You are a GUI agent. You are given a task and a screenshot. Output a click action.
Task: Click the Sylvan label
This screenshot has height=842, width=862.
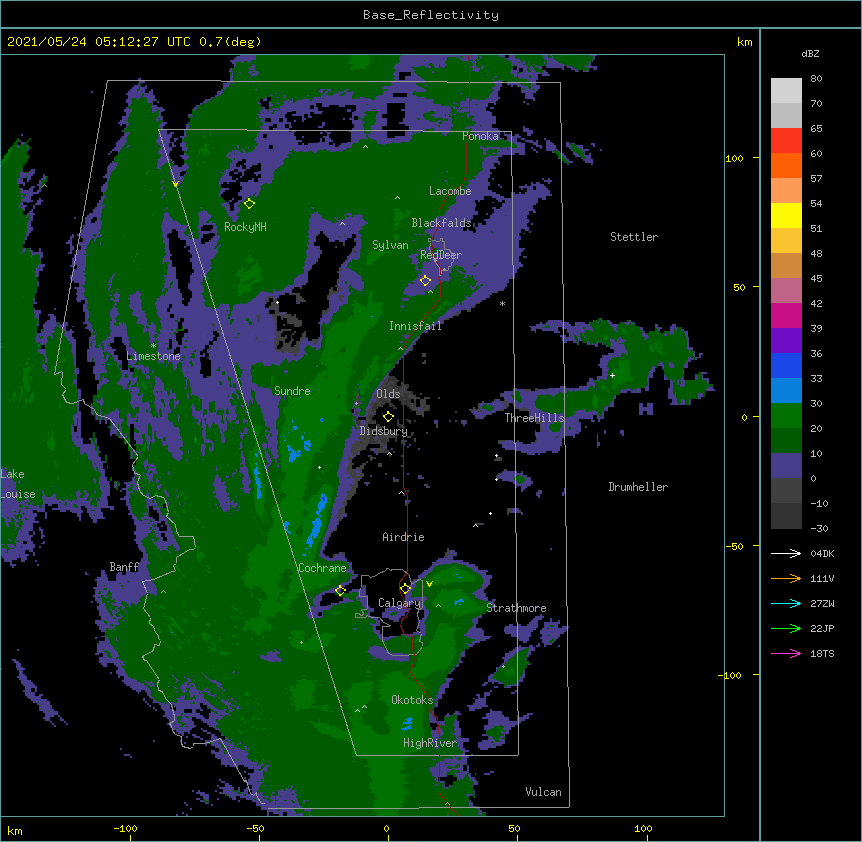tap(390, 245)
